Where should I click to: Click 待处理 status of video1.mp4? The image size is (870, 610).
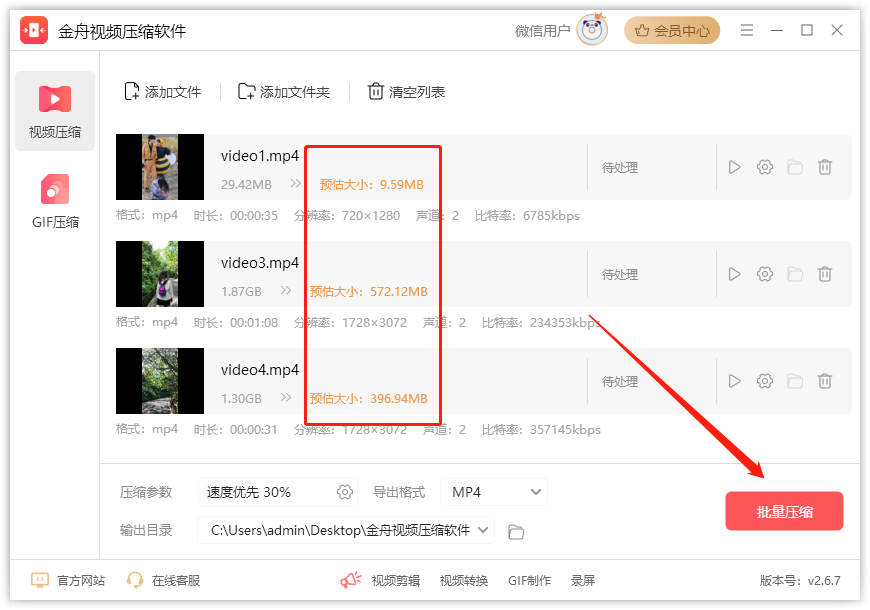tap(620, 168)
